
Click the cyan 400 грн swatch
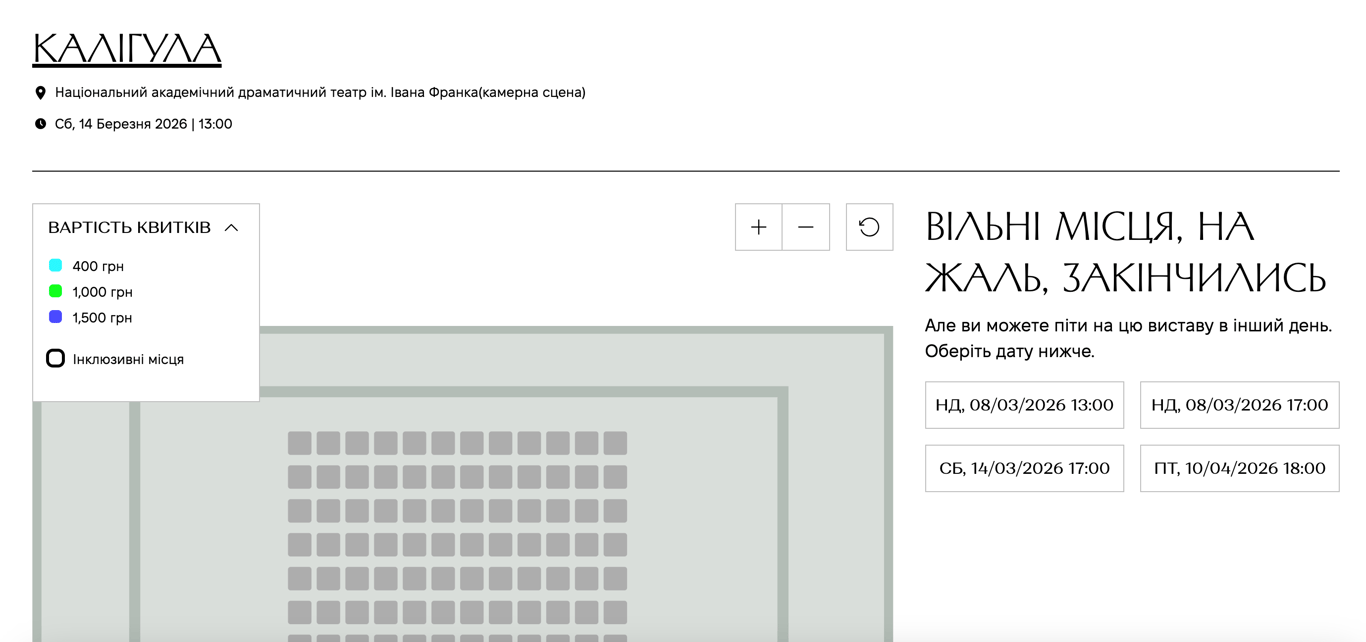point(56,265)
